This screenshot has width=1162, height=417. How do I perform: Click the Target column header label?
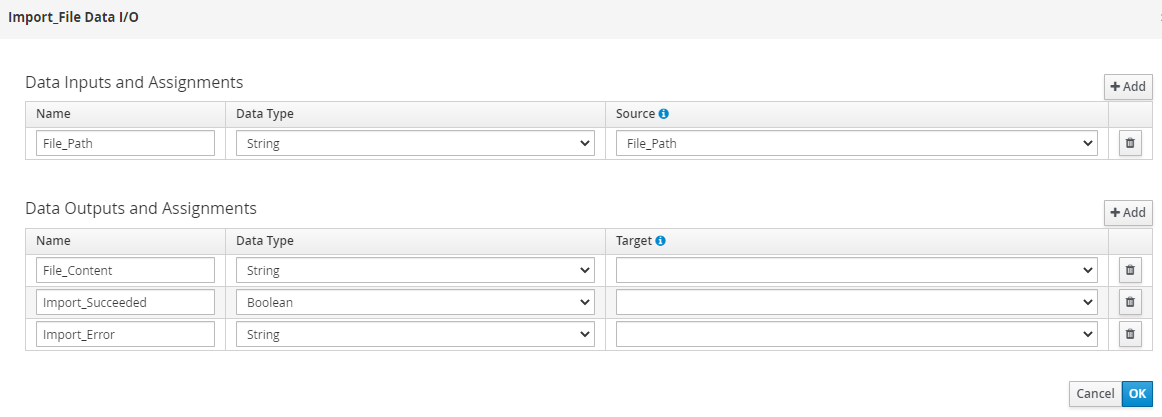pos(634,241)
